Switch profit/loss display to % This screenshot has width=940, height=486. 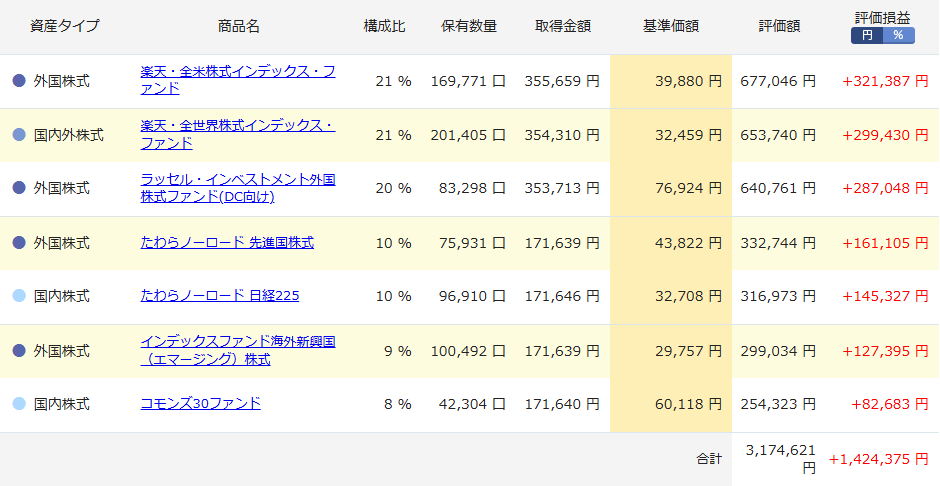(898, 35)
